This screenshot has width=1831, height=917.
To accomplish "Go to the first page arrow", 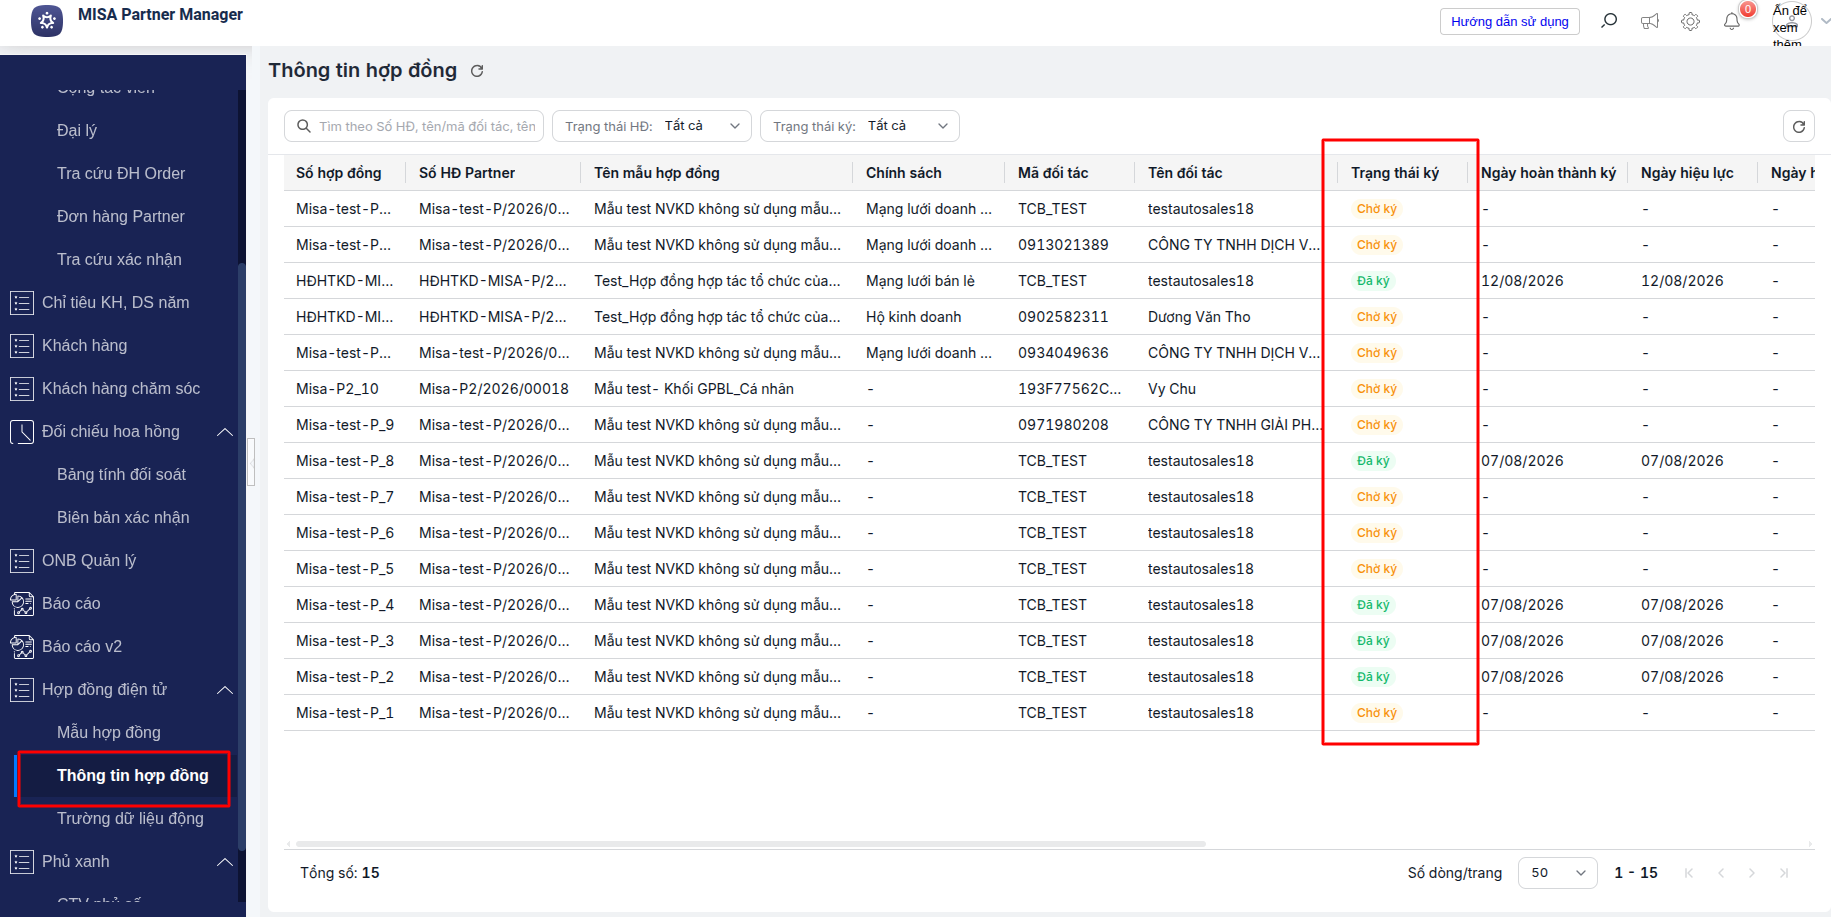I will click(1689, 873).
